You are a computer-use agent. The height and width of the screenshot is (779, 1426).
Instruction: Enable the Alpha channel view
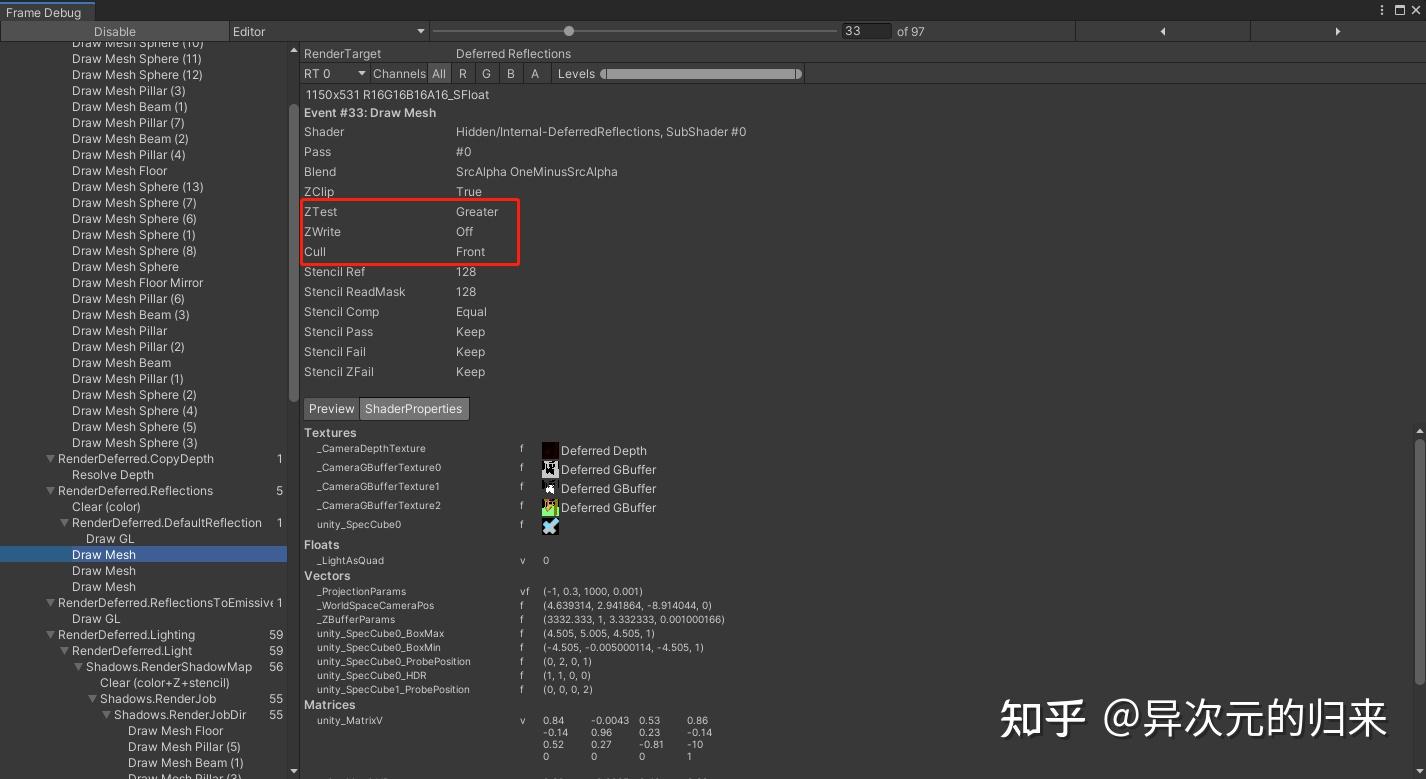(x=535, y=73)
